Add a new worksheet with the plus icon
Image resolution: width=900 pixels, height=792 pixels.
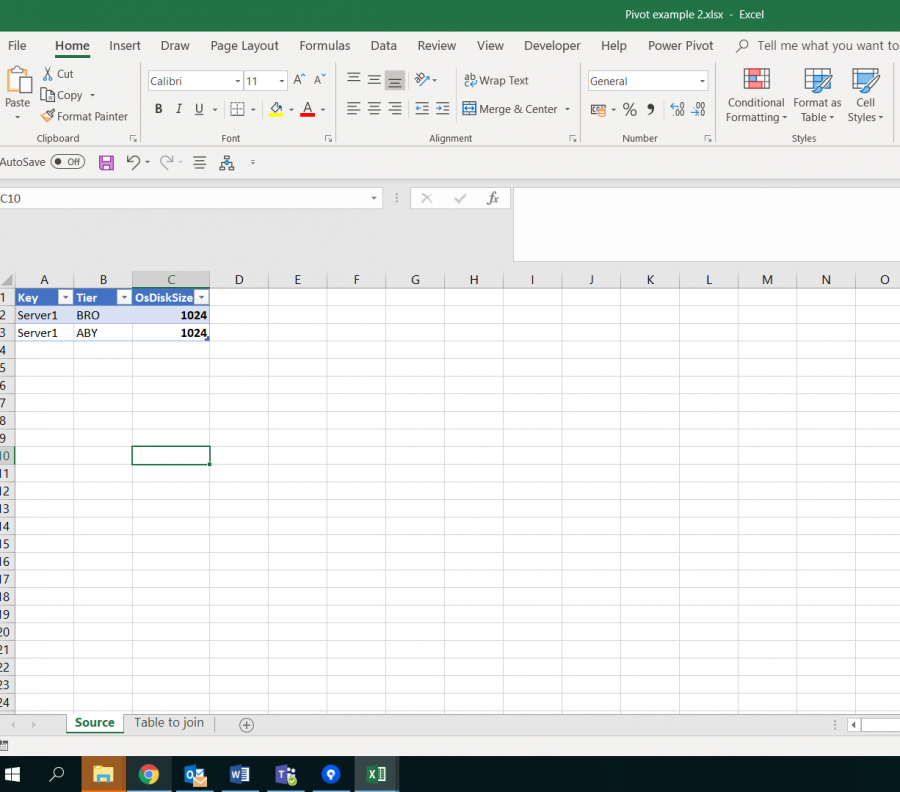pos(246,725)
